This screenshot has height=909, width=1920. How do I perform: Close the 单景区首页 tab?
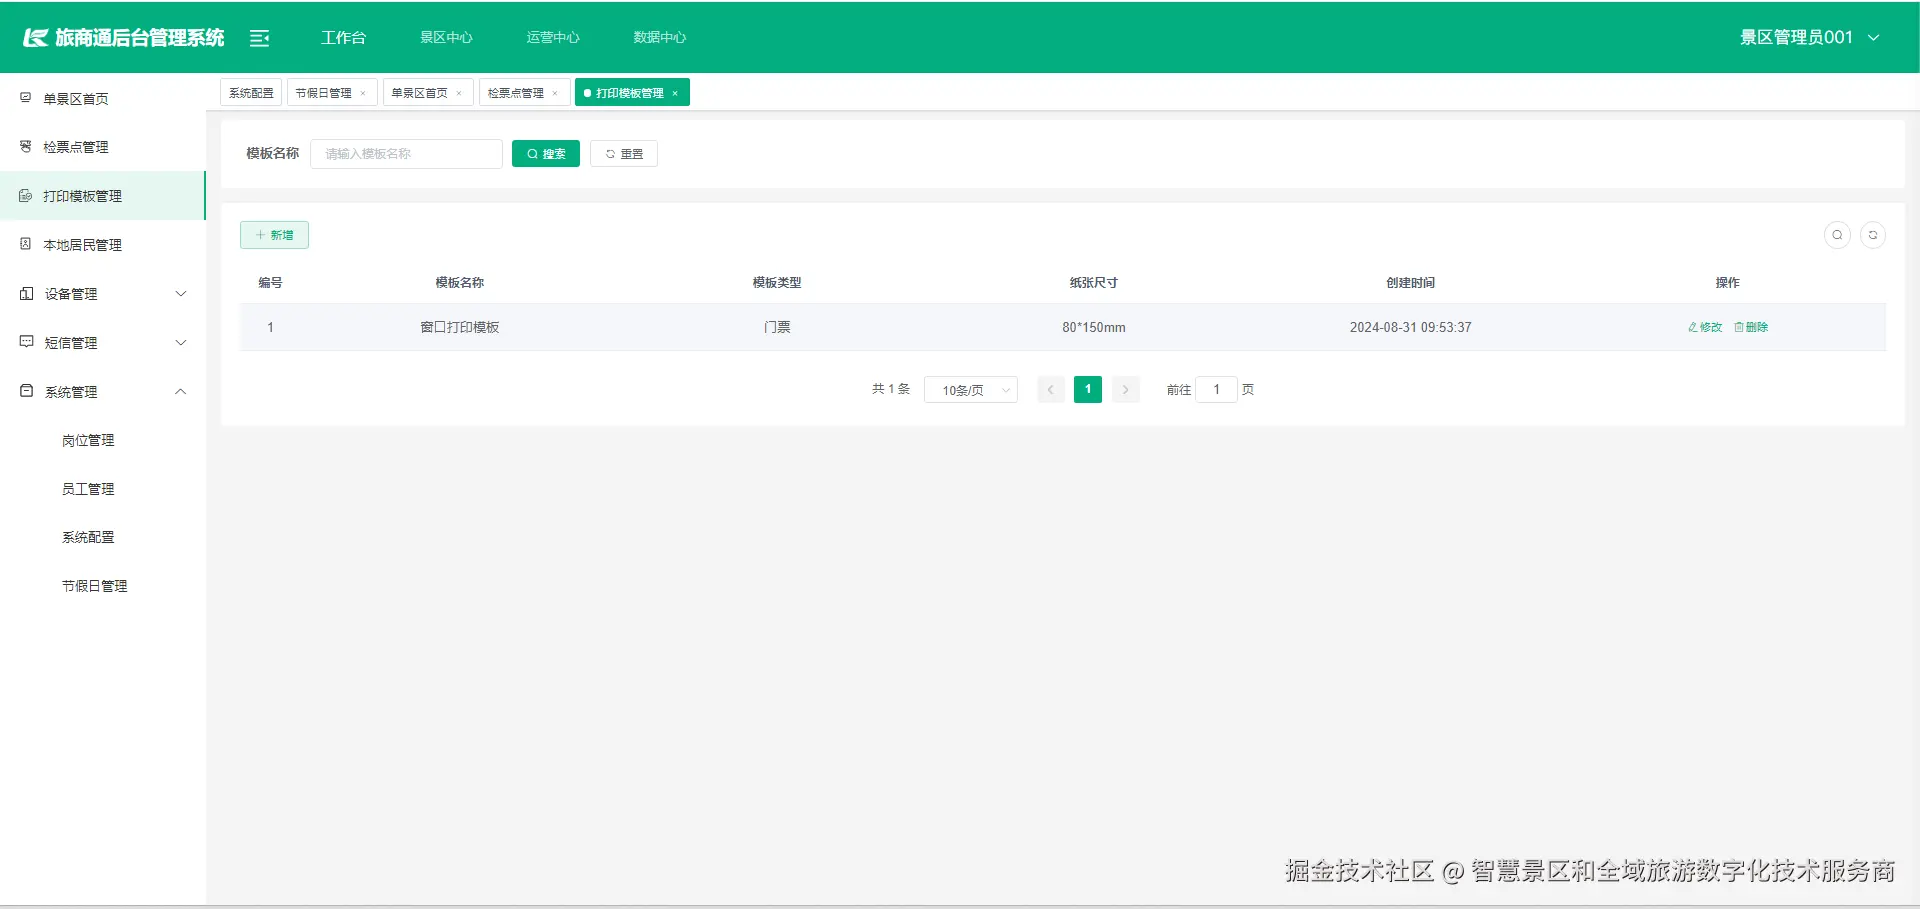point(459,93)
